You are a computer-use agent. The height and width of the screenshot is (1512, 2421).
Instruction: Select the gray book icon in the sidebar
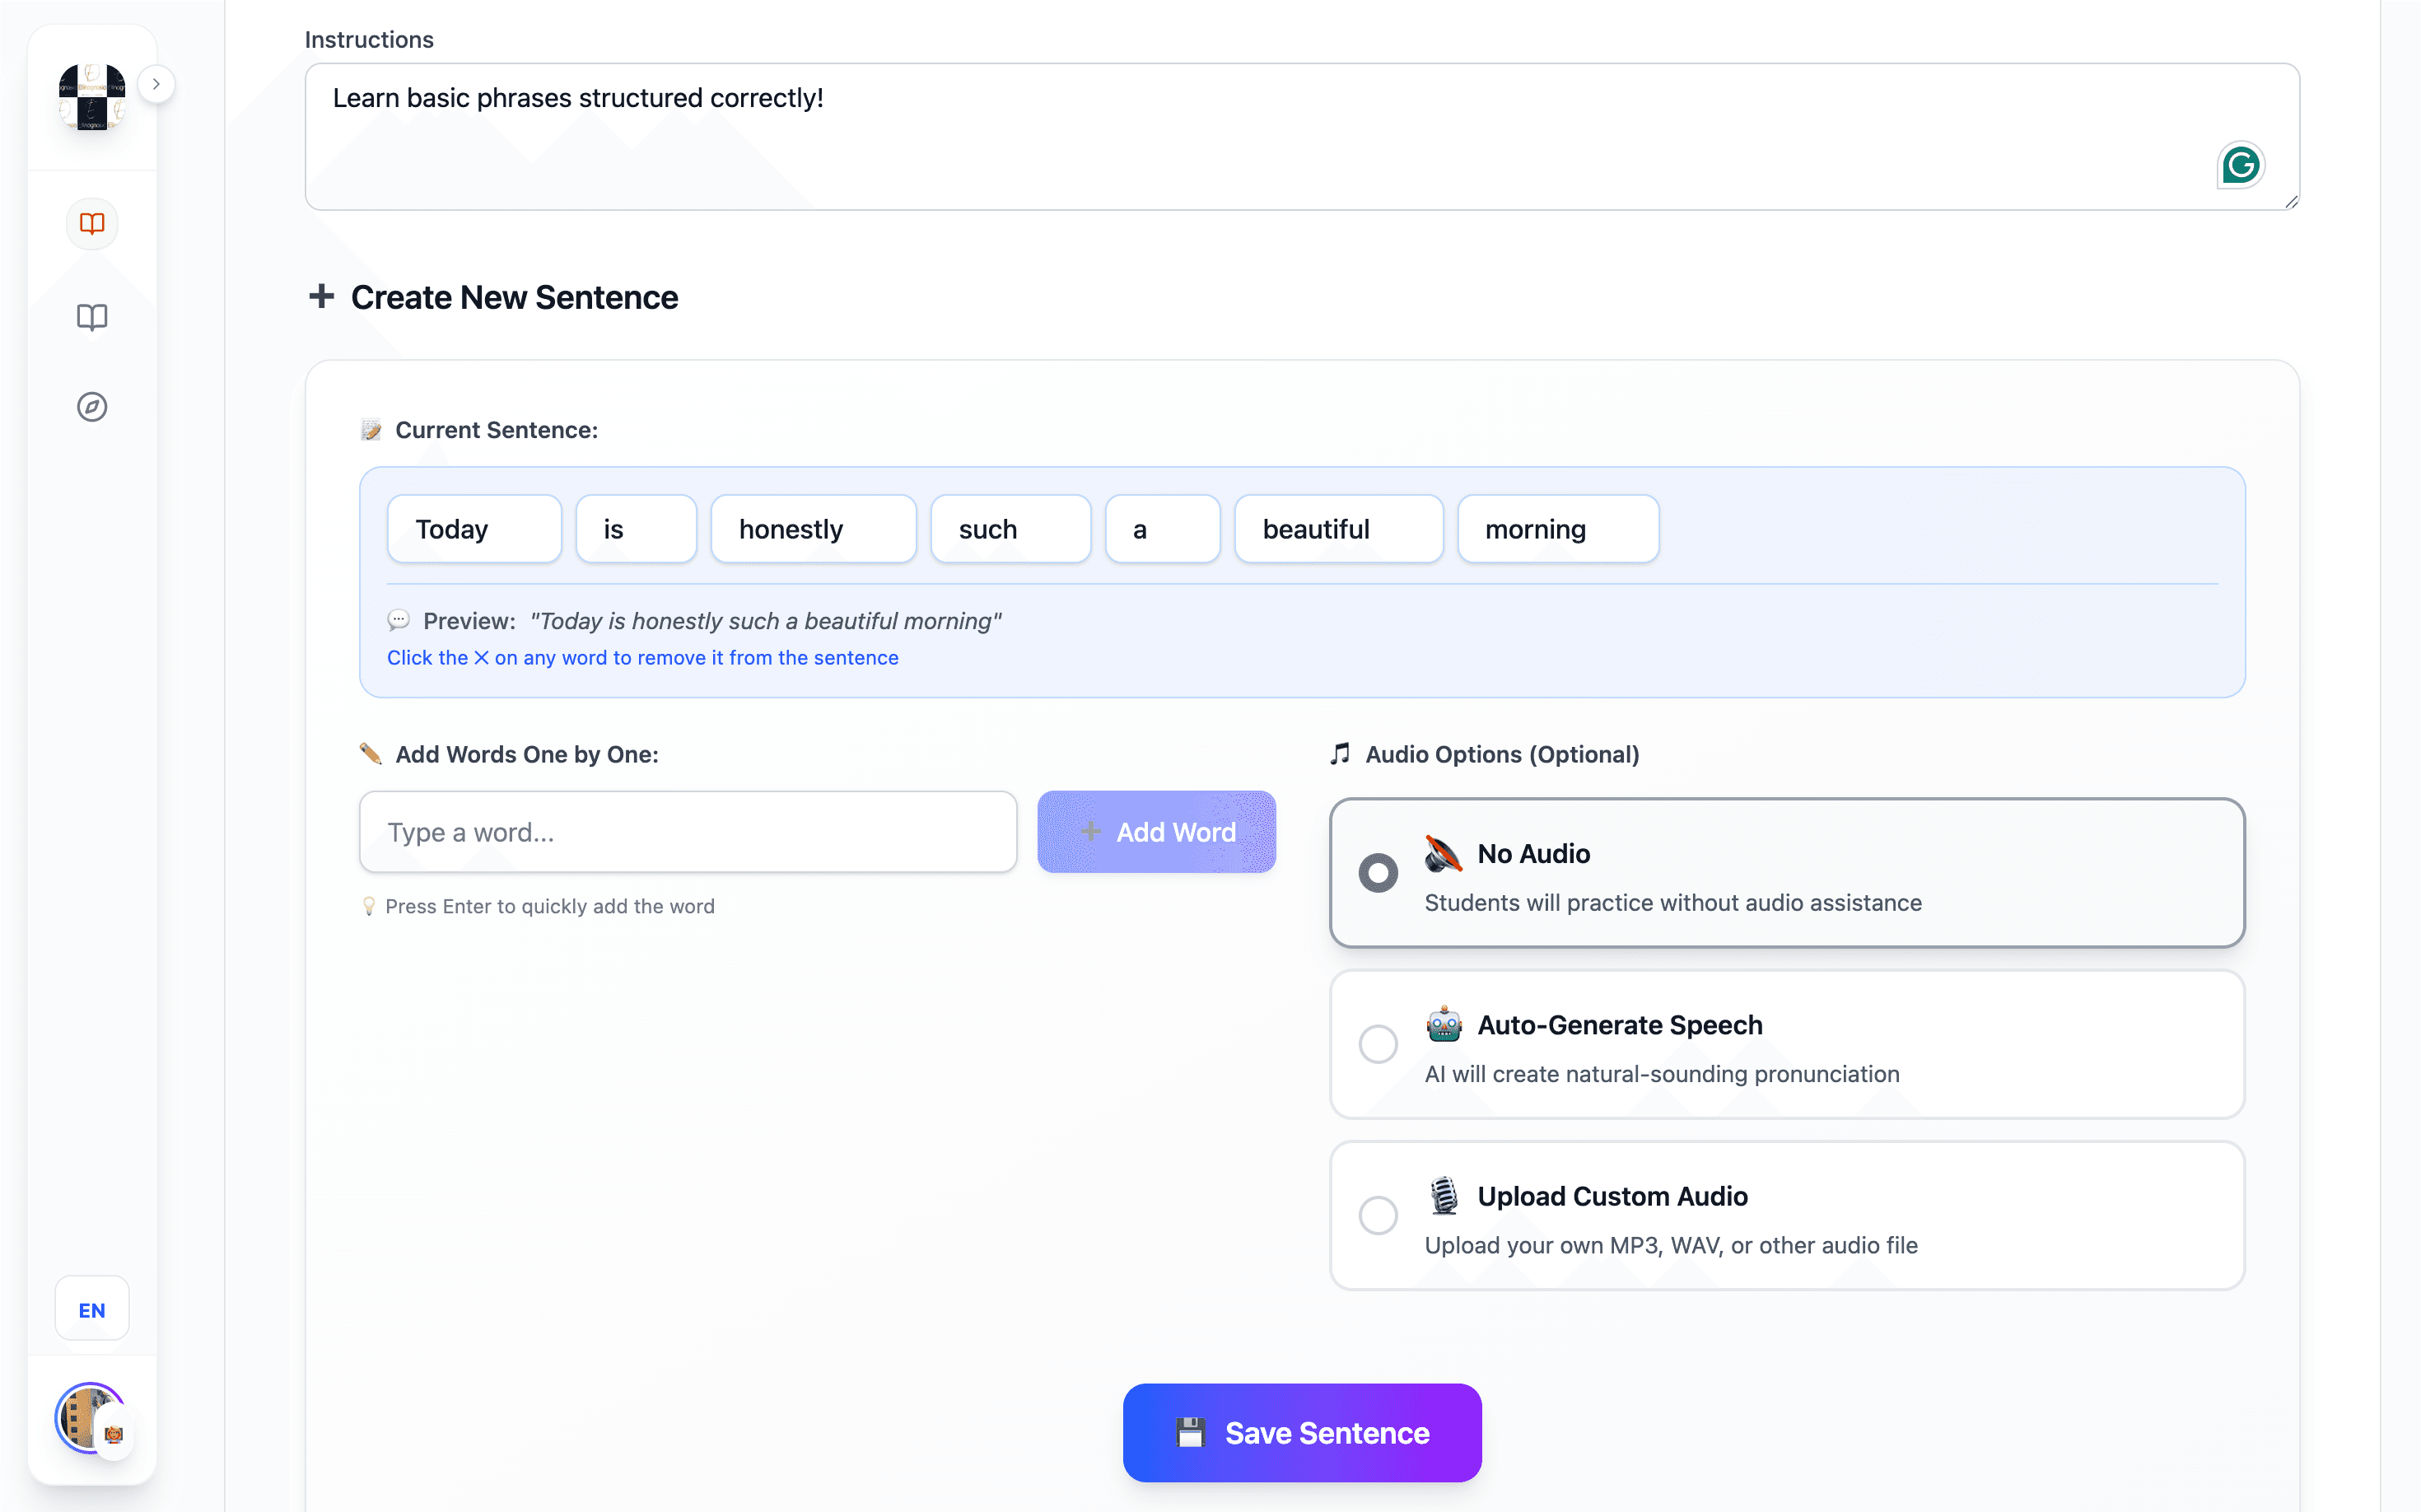point(91,318)
